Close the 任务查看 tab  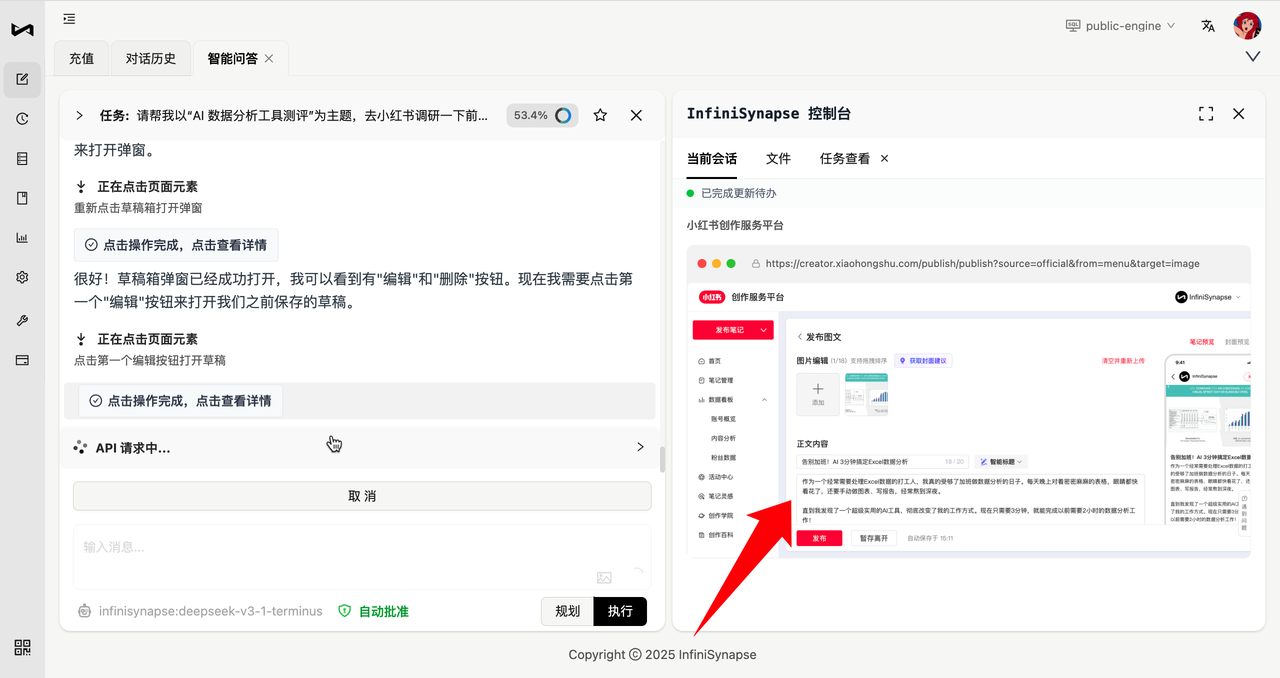point(884,158)
